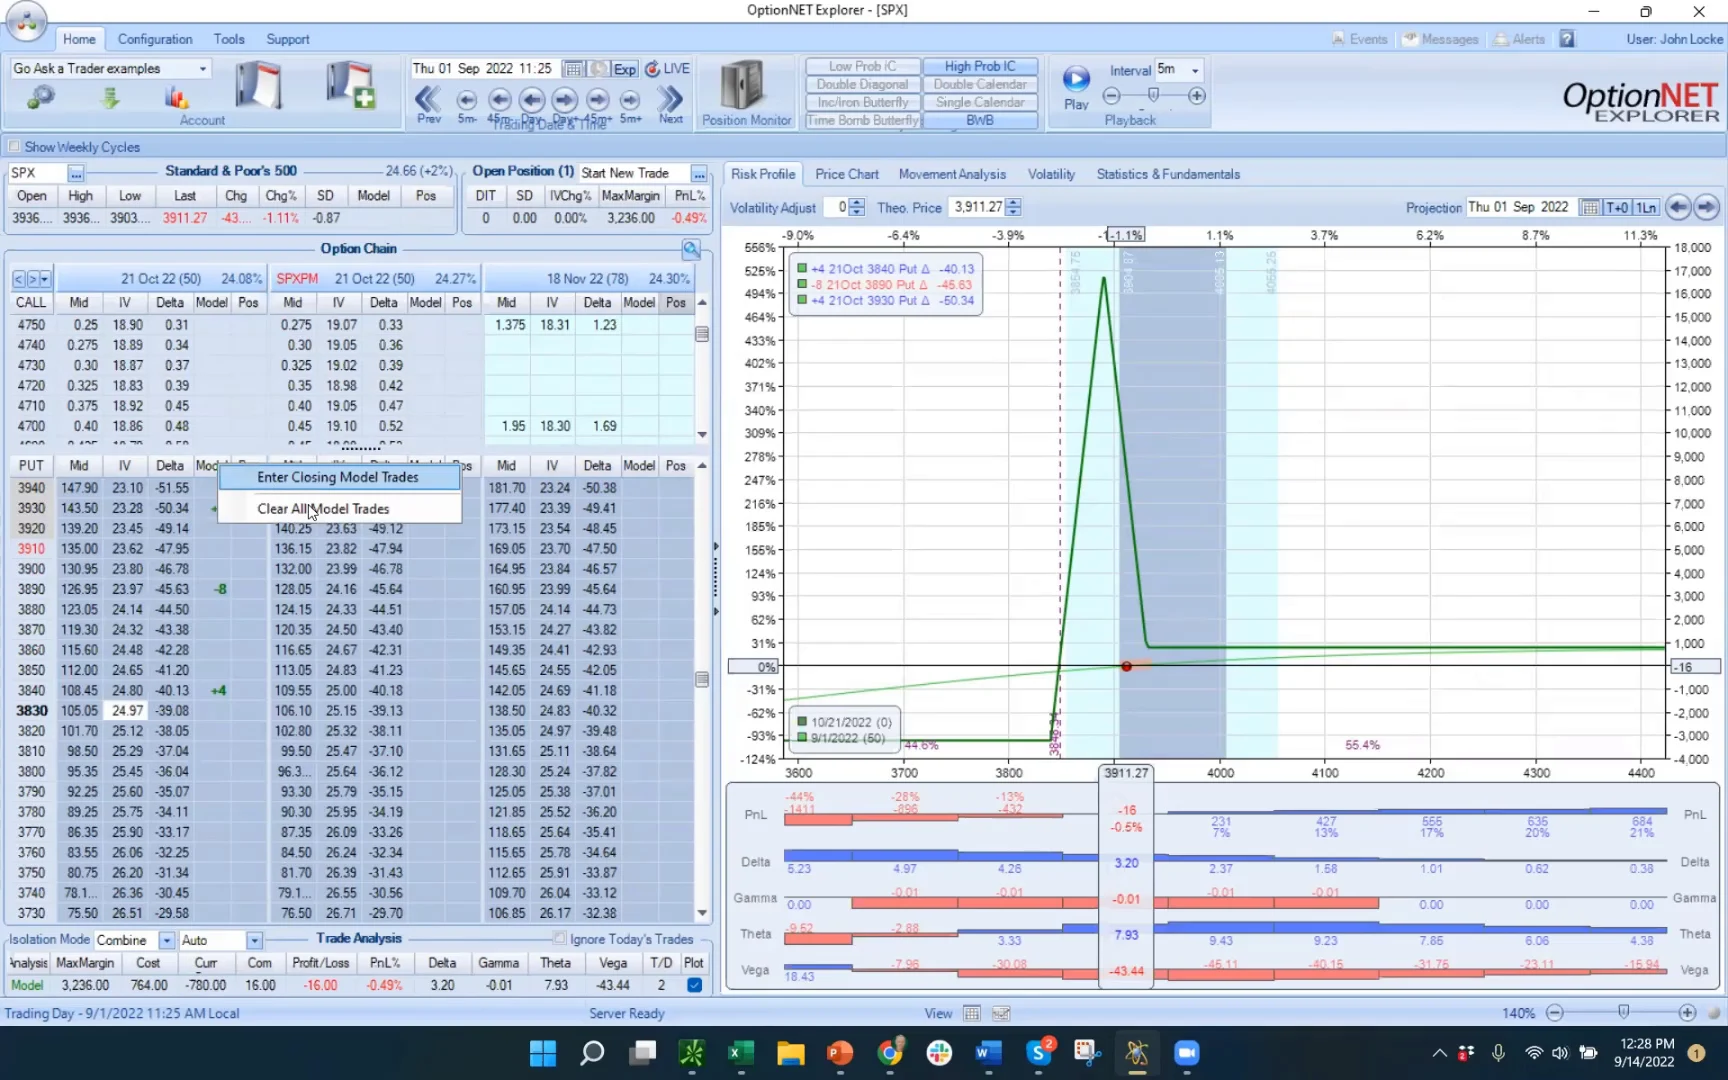Adjust Theo. Price spinner arrows
1728x1080 pixels.
[x=1014, y=207]
